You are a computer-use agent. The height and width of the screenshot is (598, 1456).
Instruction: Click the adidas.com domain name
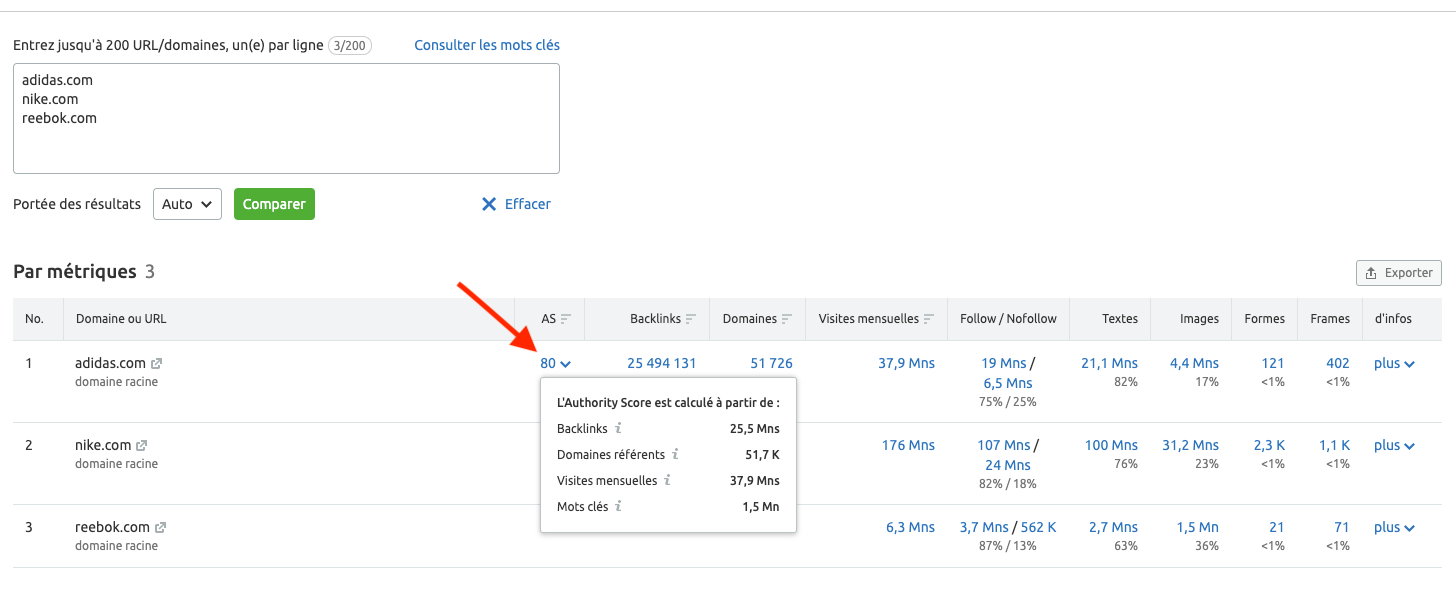point(110,363)
